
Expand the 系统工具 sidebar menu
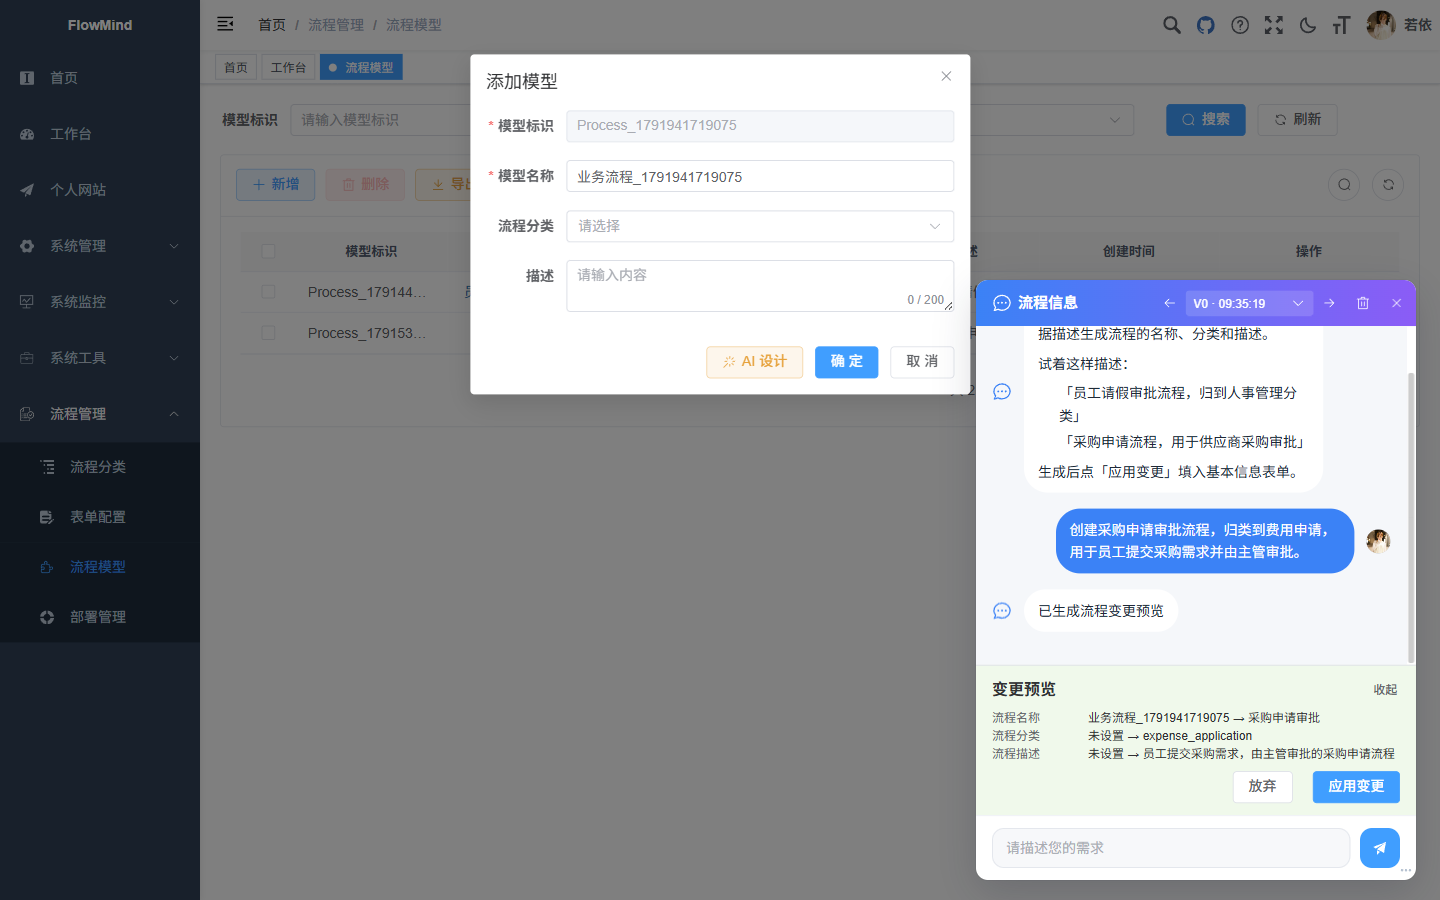[100, 358]
